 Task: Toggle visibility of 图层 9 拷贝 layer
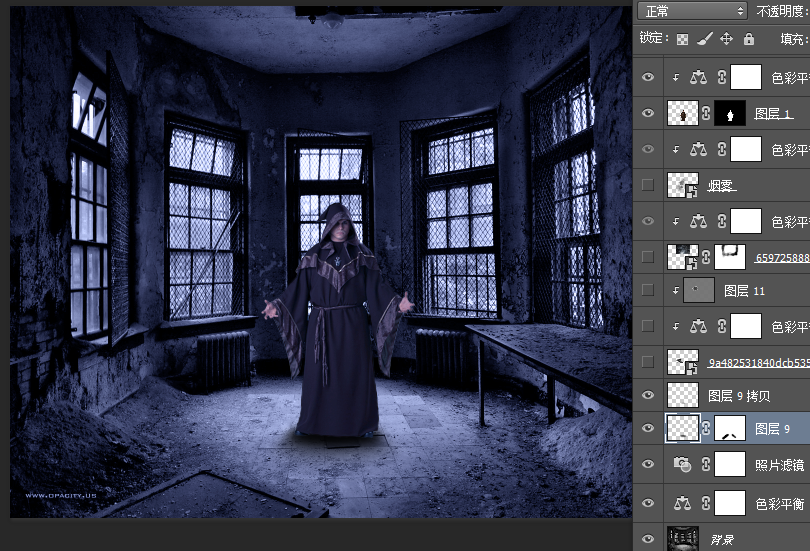[648, 395]
